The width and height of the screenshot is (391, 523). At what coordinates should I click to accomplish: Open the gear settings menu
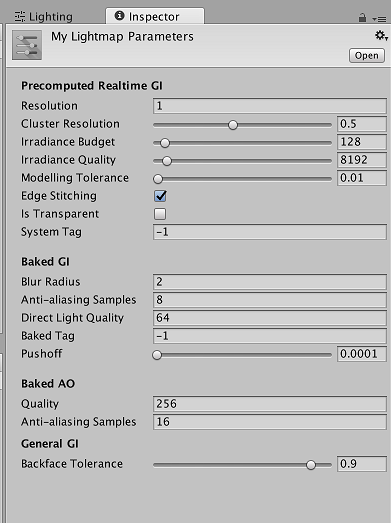coord(381,35)
